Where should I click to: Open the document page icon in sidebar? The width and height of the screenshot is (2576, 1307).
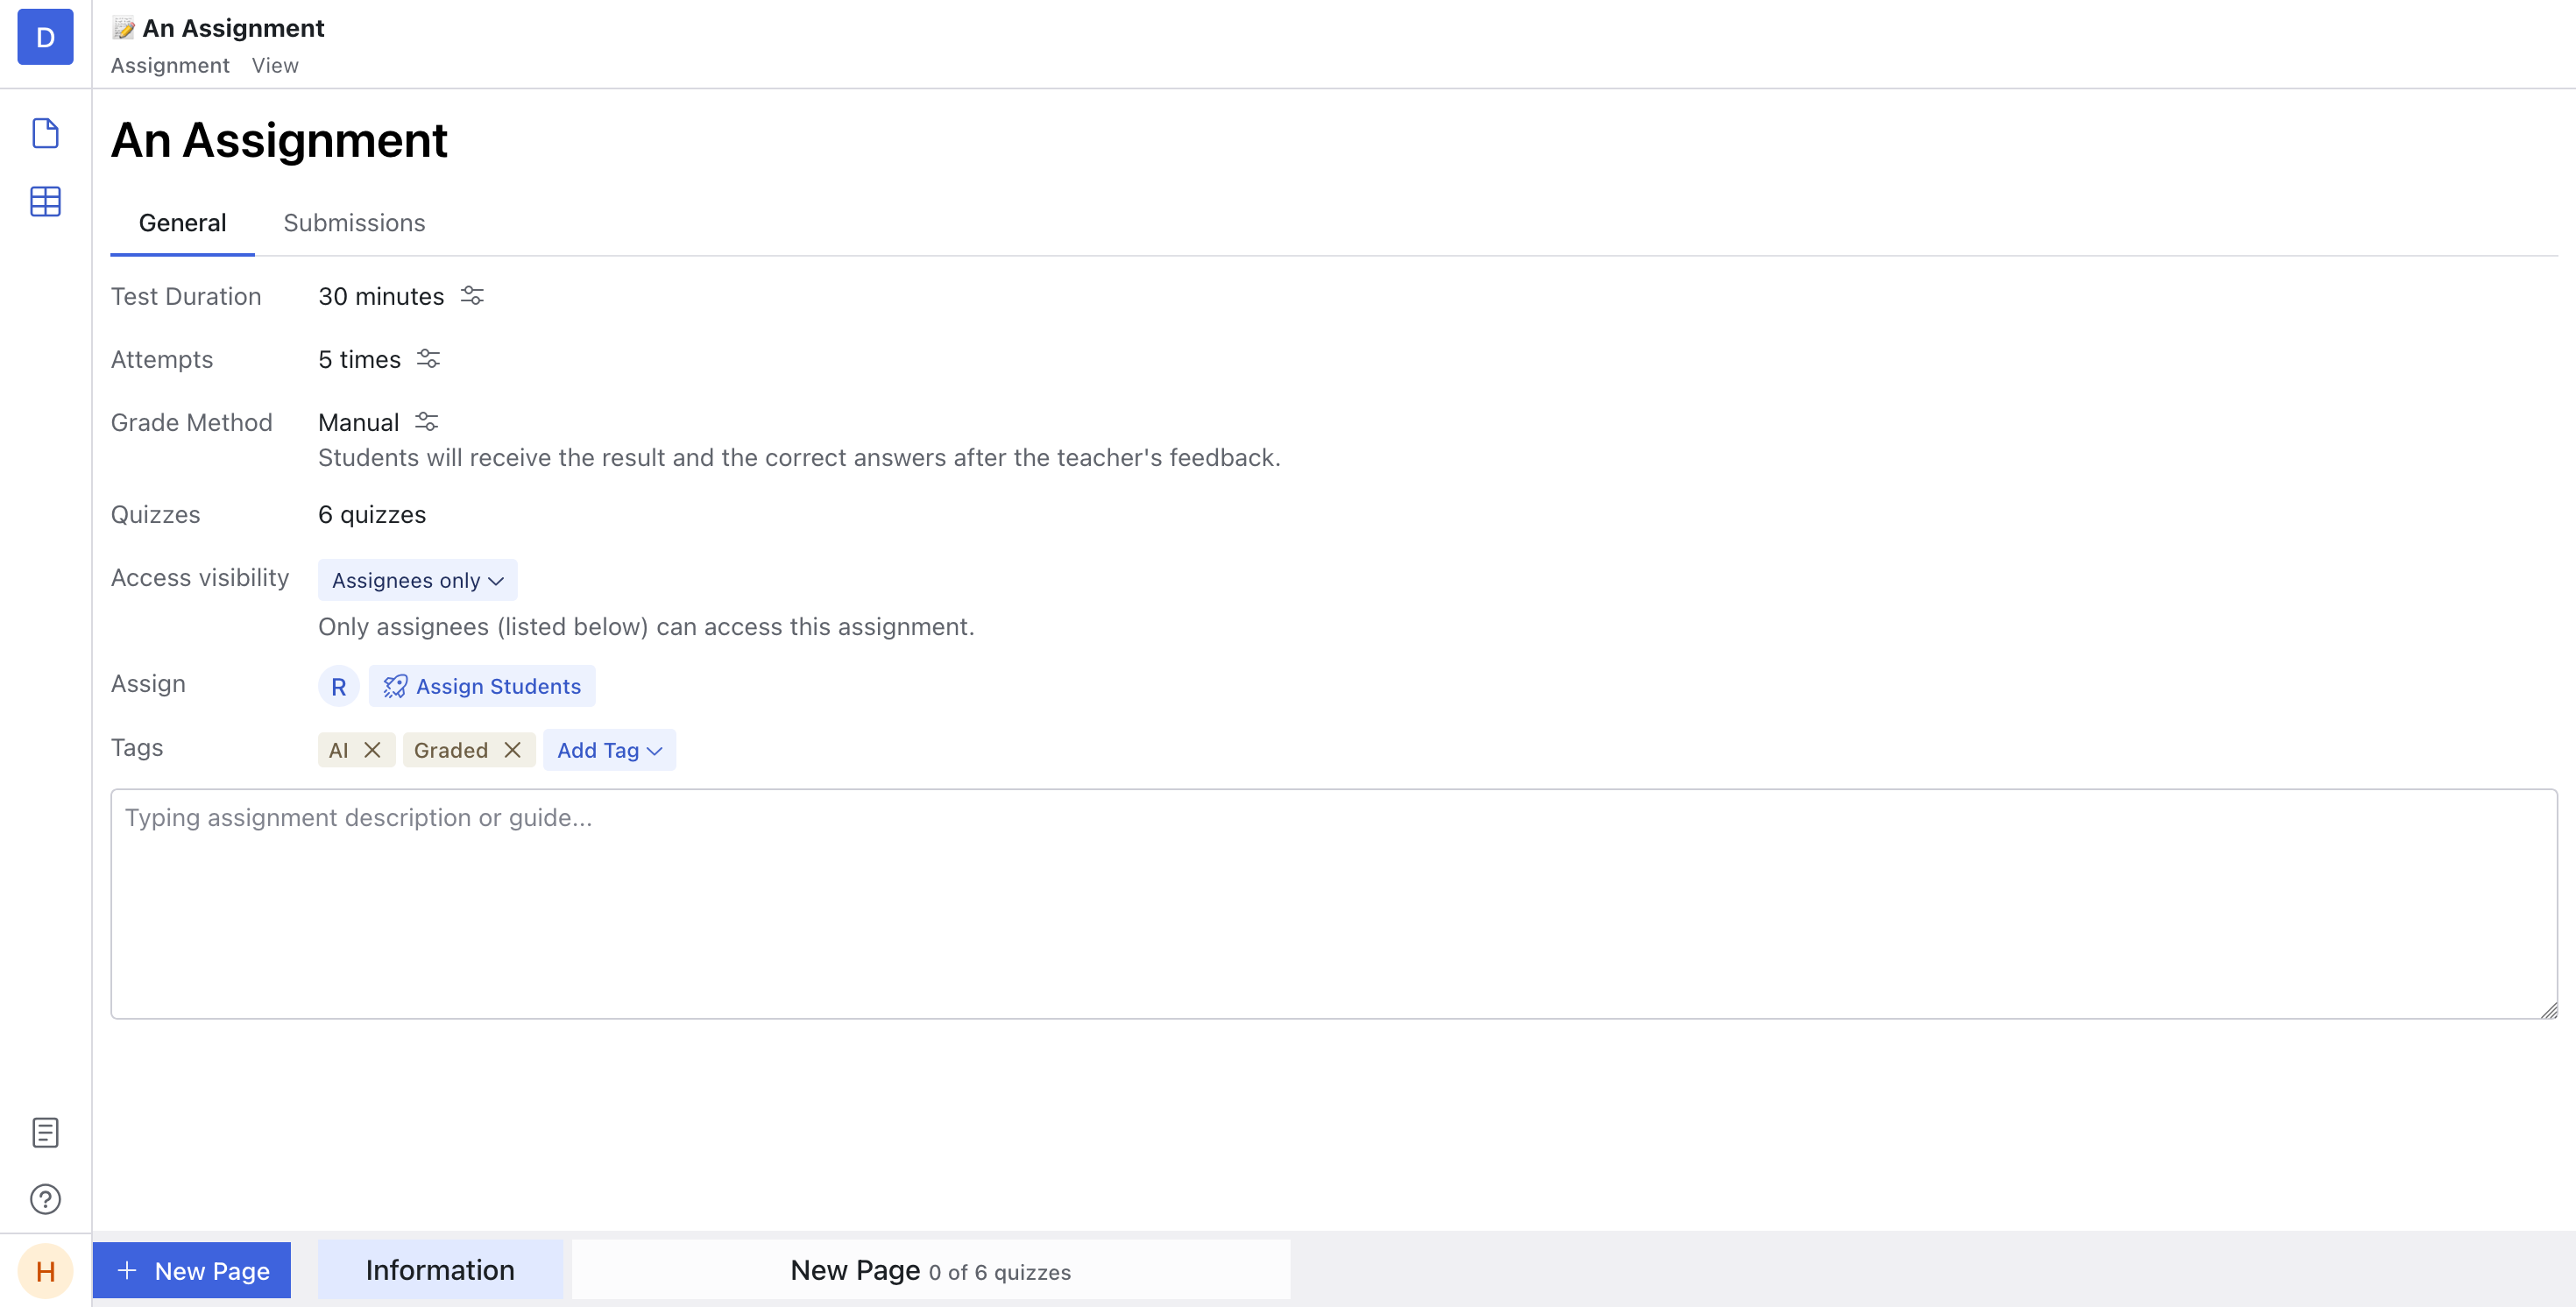(x=45, y=133)
